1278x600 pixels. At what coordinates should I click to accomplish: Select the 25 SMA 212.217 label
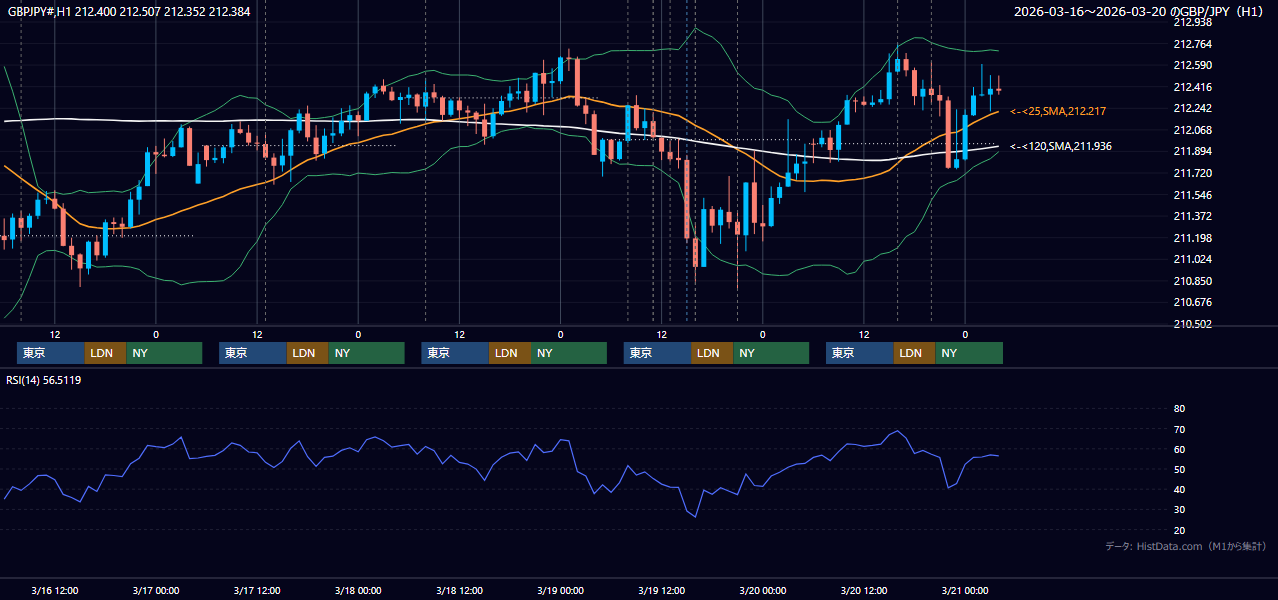click(1058, 111)
